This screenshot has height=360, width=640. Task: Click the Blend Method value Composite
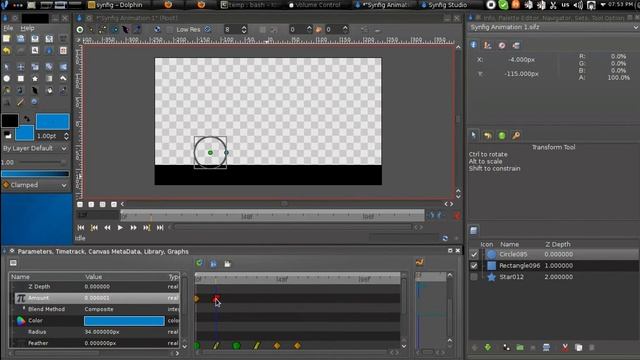99,309
